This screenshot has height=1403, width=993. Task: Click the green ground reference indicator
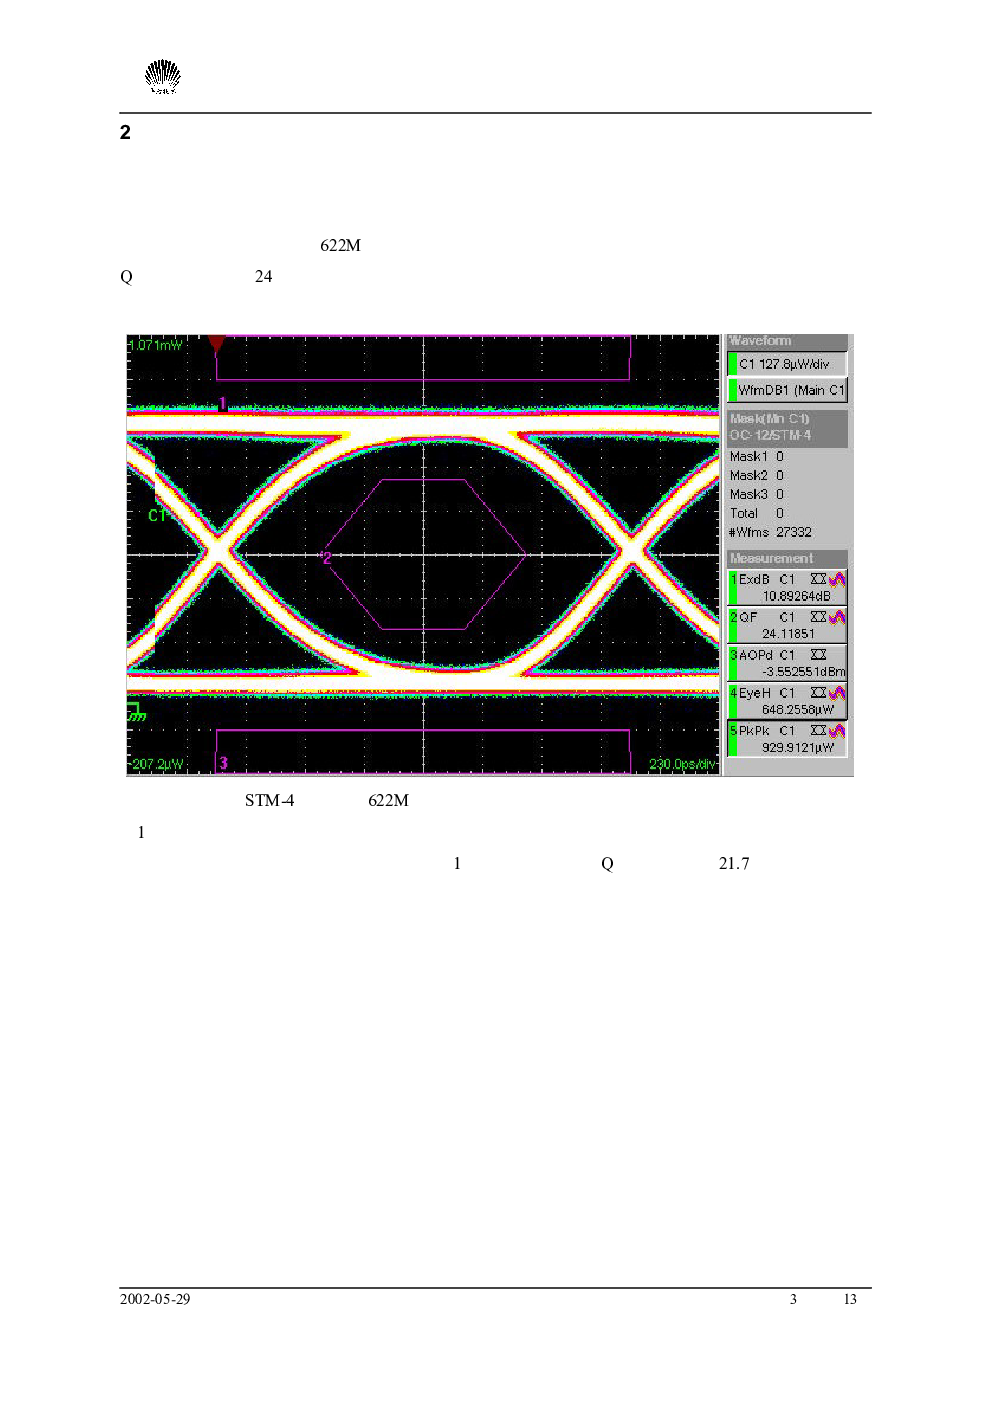coord(135,712)
